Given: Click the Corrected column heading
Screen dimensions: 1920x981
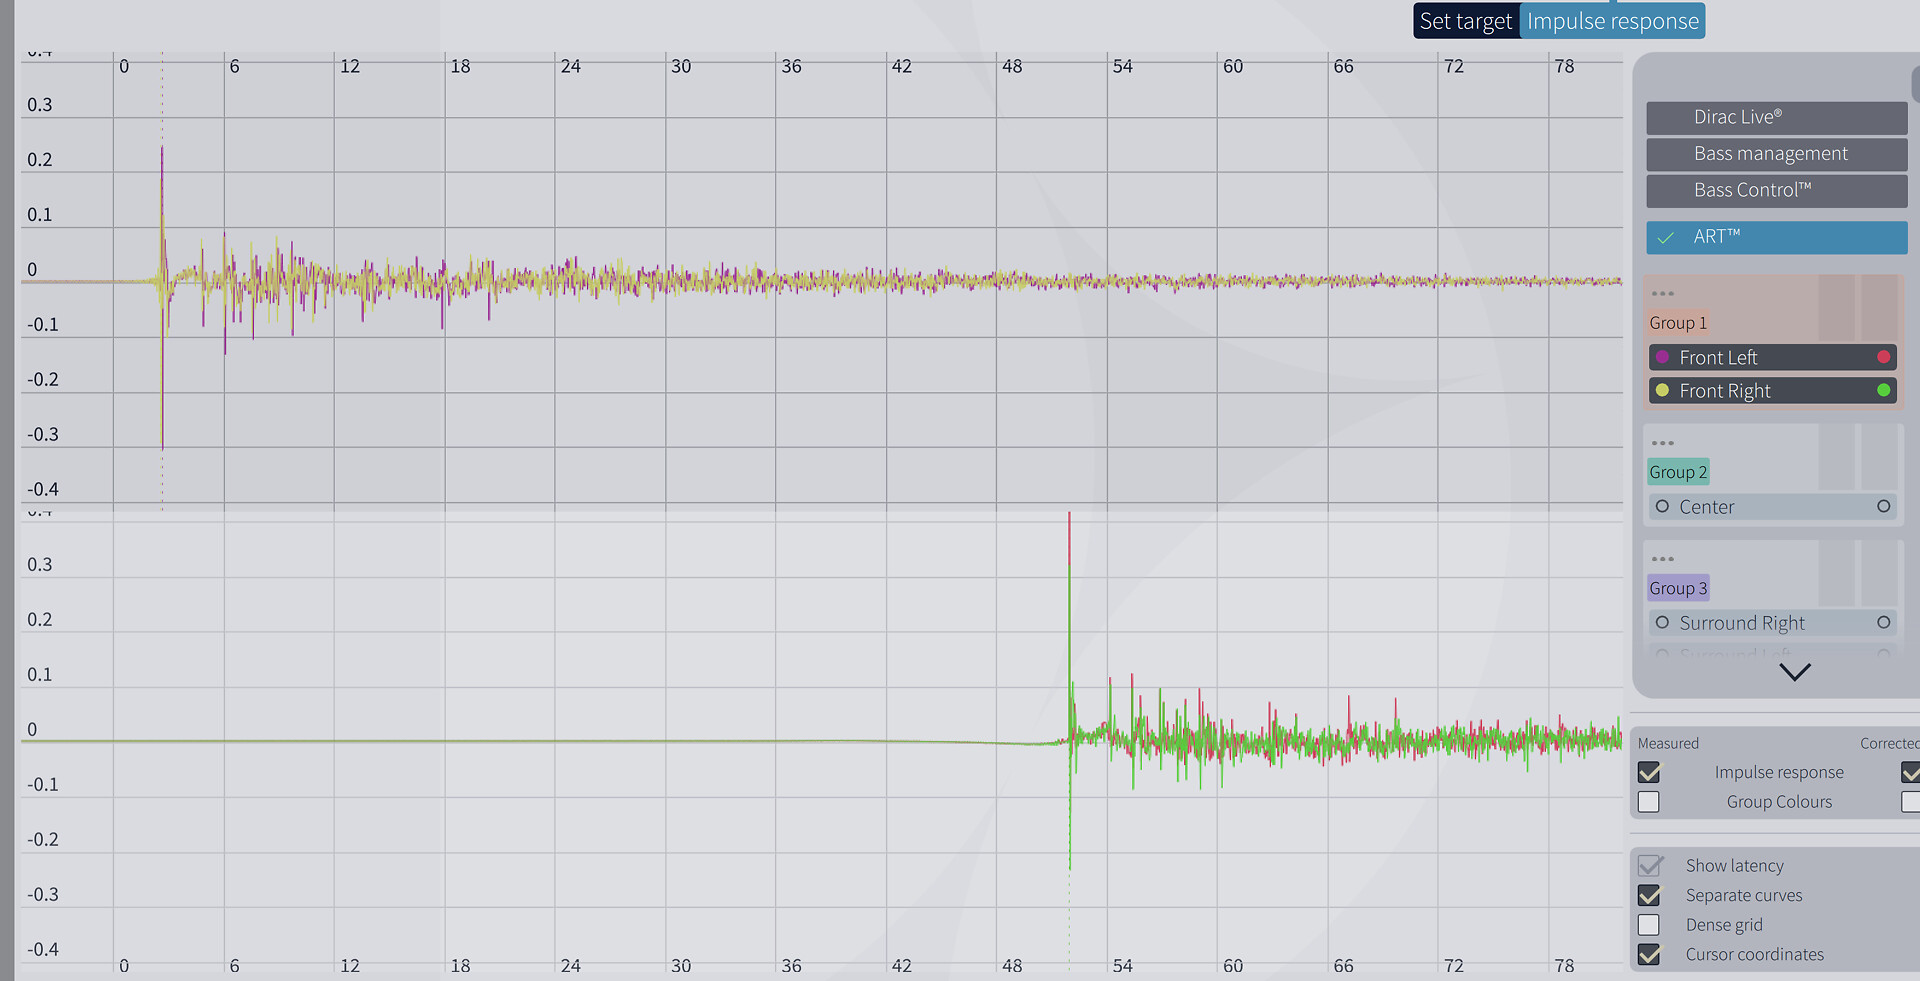Looking at the screenshot, I should pos(1890,743).
